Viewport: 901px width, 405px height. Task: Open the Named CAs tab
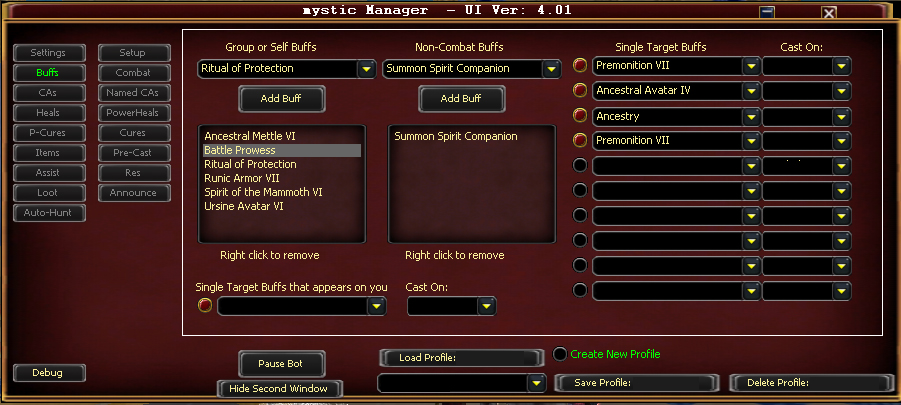pyautogui.click(x=134, y=92)
